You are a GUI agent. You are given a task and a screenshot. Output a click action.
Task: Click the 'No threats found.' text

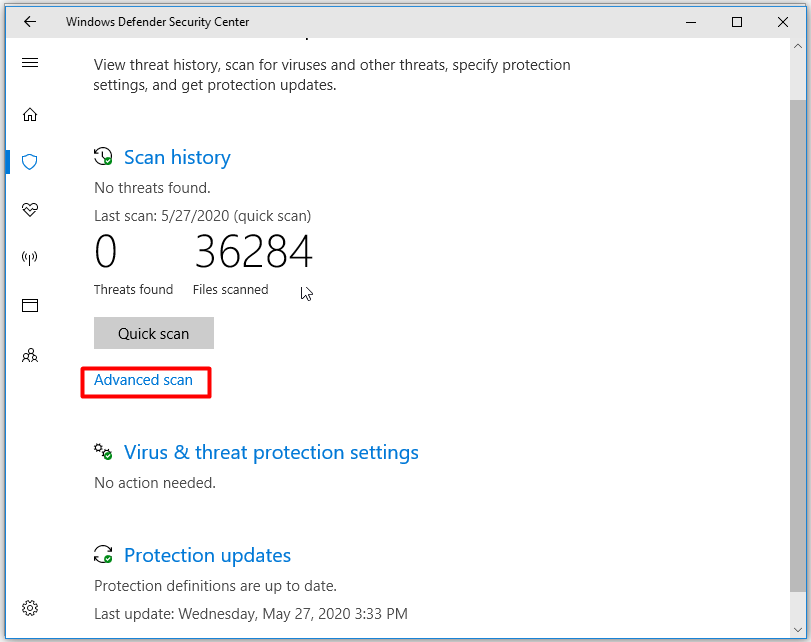152,188
